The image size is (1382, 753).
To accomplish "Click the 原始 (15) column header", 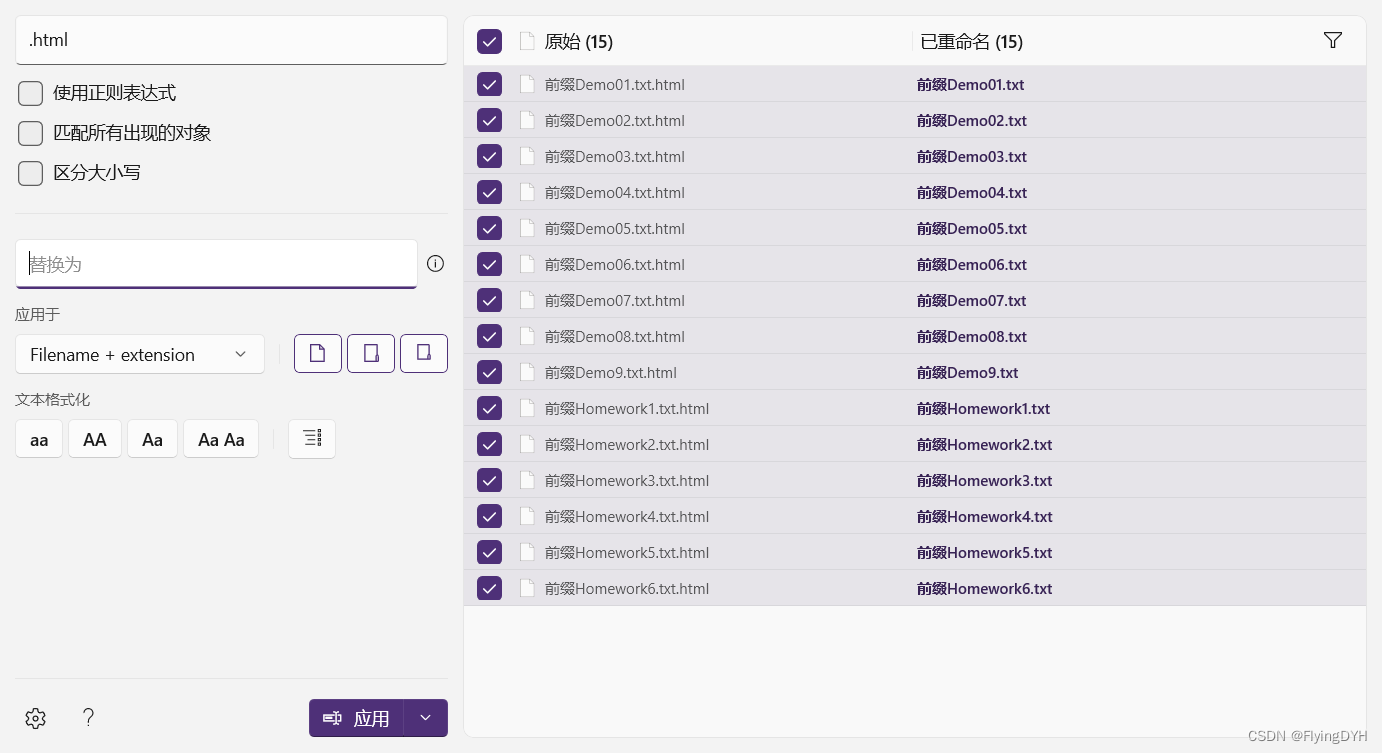I will click(x=579, y=42).
